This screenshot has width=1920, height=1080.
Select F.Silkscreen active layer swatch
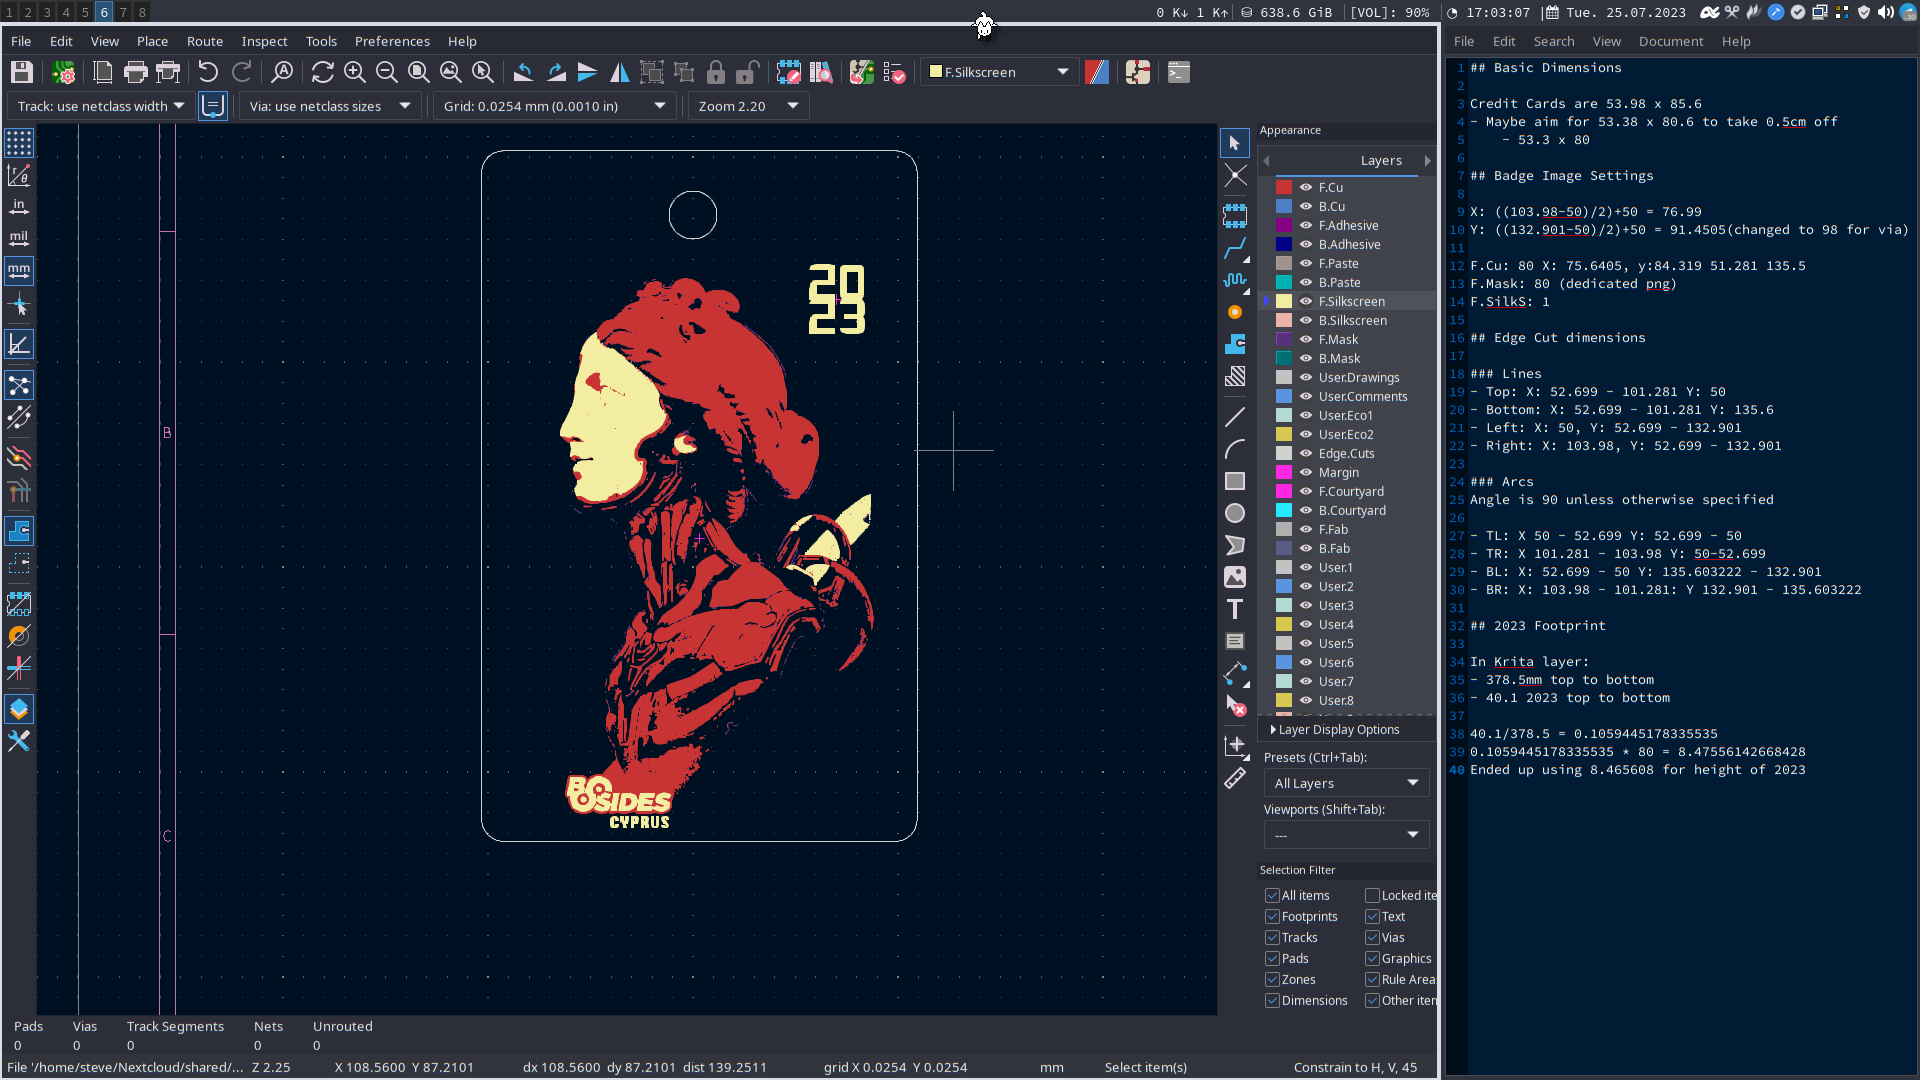[1286, 301]
